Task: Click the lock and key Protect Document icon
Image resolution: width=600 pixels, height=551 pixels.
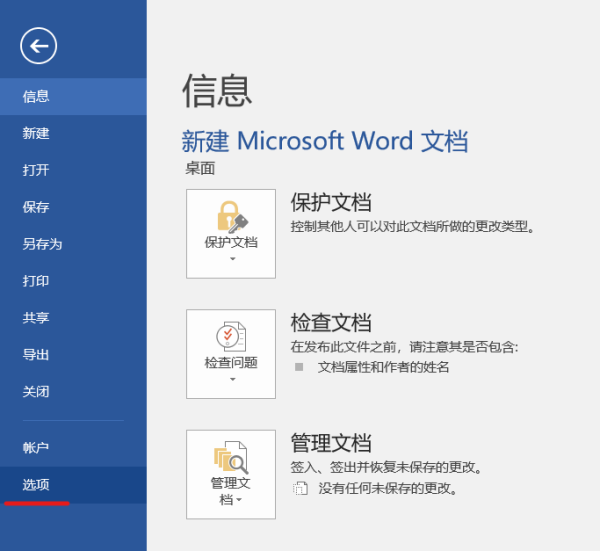Action: pos(231,216)
